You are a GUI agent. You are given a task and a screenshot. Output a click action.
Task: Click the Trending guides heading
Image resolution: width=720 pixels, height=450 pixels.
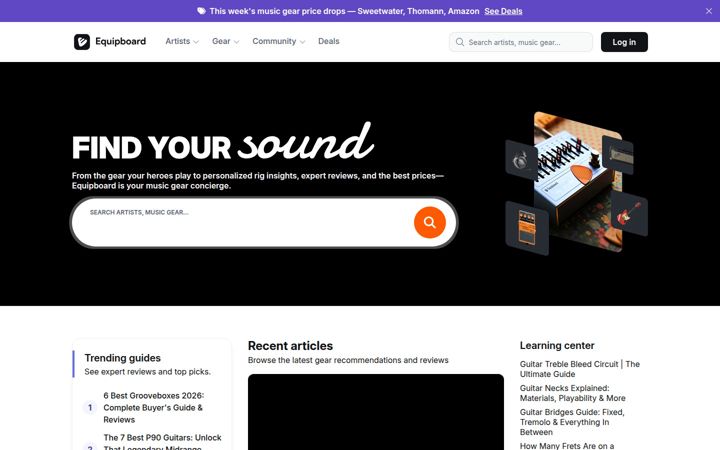123,358
